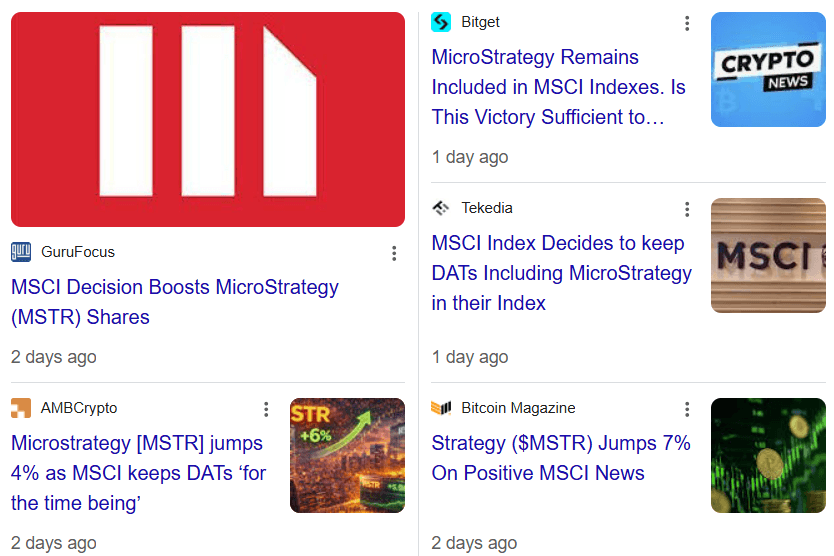Open three-dot menu for Tekedia article
834x556 pixels.
(x=687, y=209)
